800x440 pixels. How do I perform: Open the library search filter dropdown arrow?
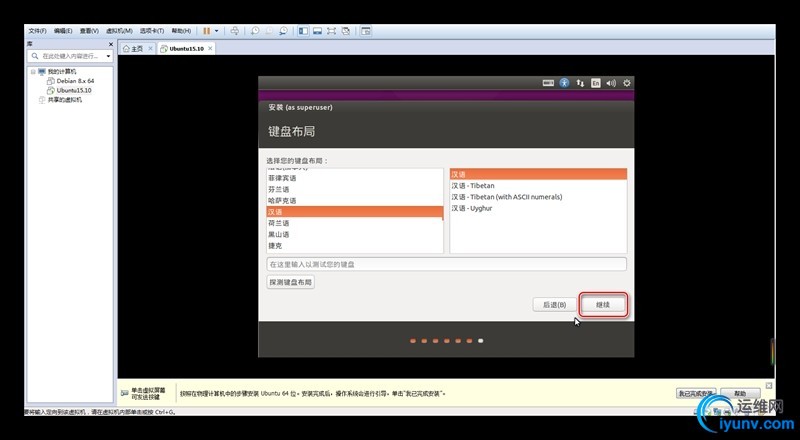[x=109, y=56]
